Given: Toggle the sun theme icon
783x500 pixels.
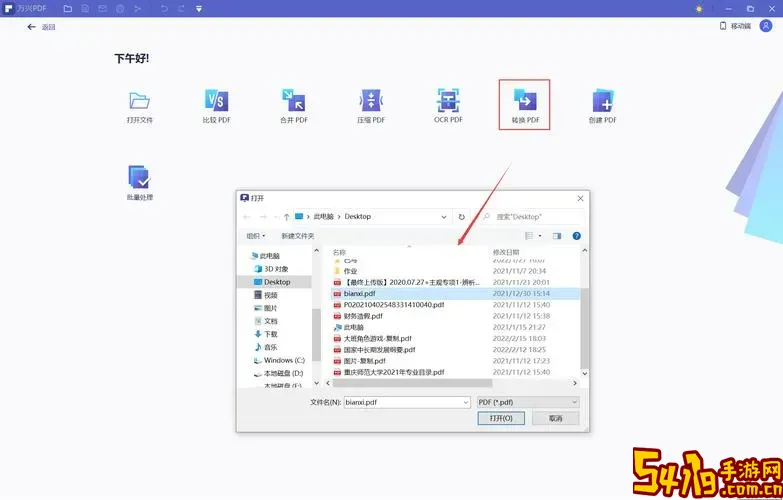Looking at the screenshot, I should (699, 9).
